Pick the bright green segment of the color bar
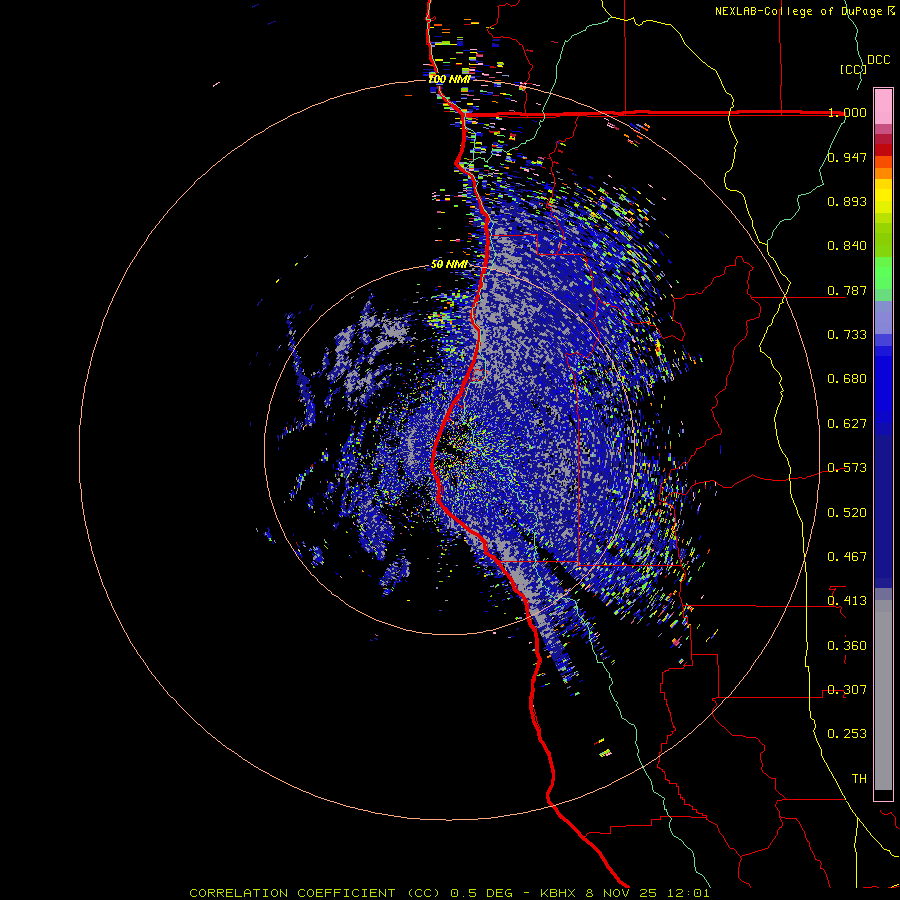 (883, 273)
